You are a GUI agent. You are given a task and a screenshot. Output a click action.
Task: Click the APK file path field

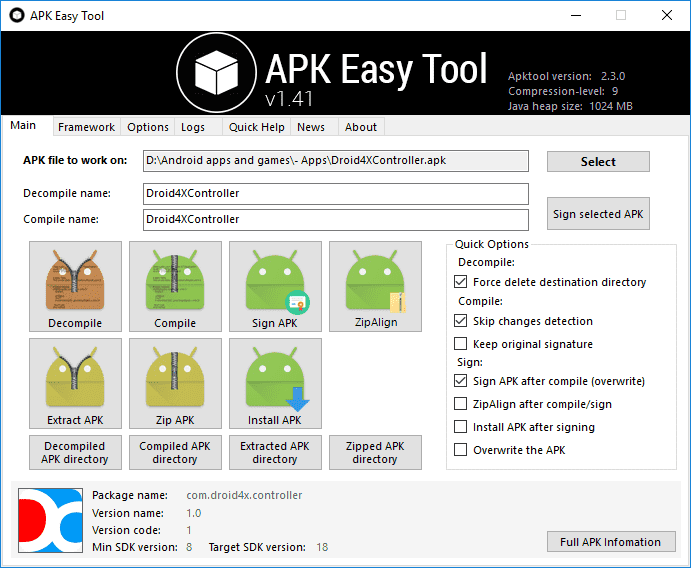coord(336,161)
